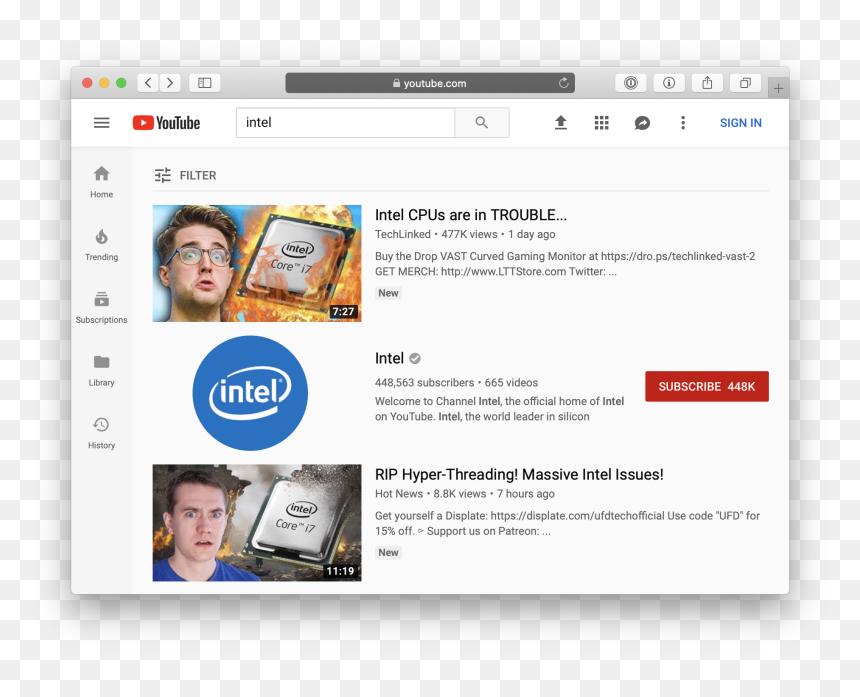Click the '448,563 subscribers' text
The height and width of the screenshot is (697, 860).
[x=425, y=383]
